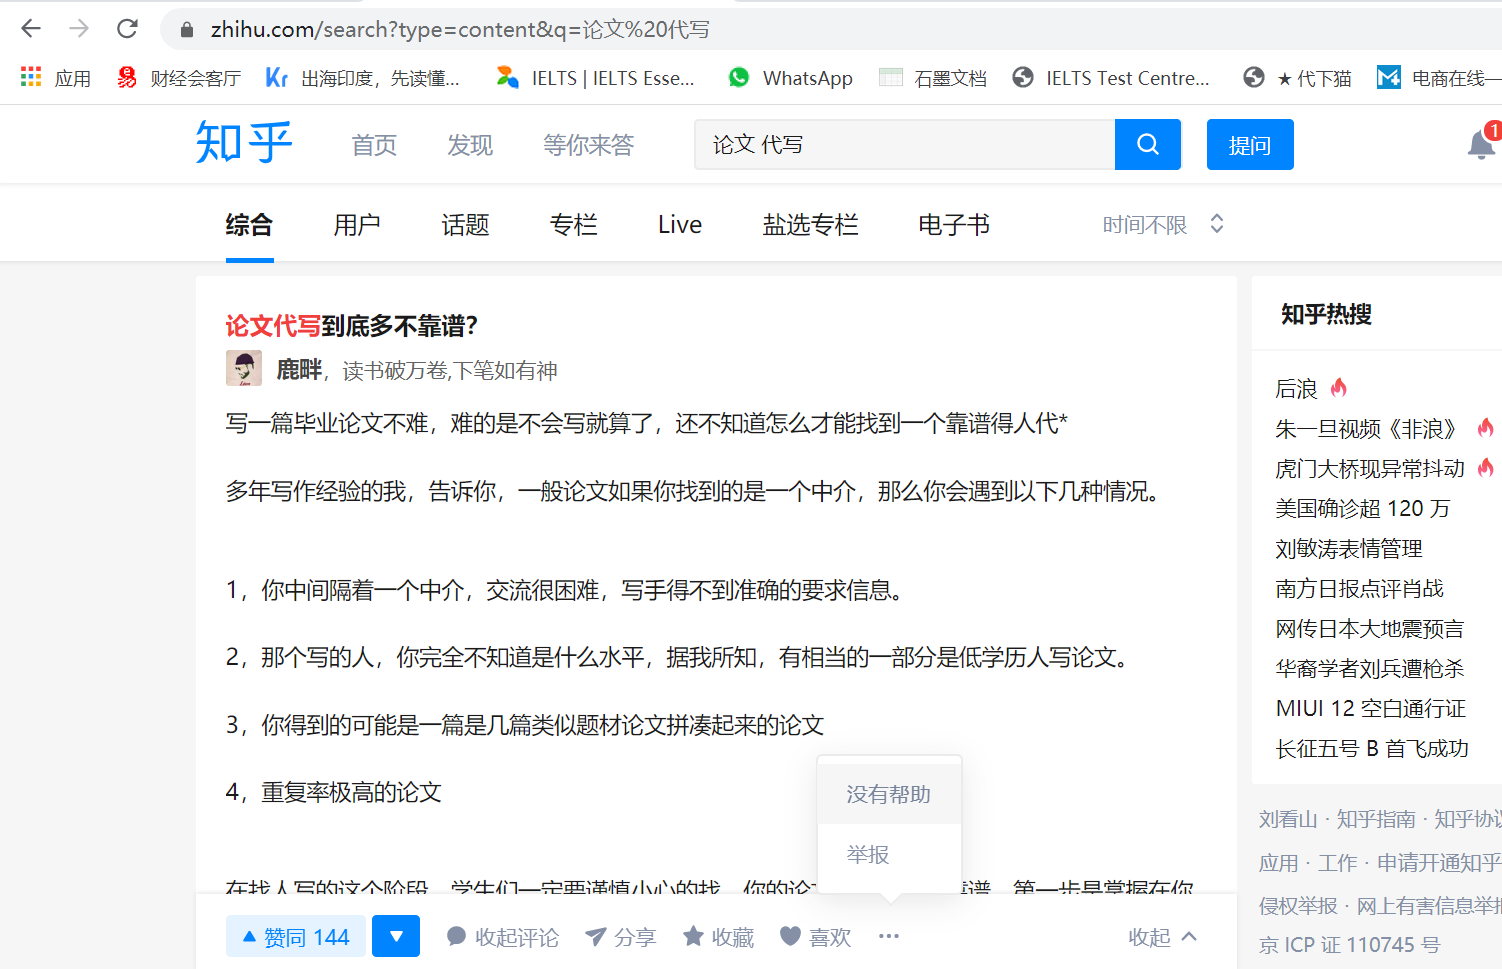This screenshot has width=1502, height=969.
Task: Click the 收藏 star icon
Action: 694,937
